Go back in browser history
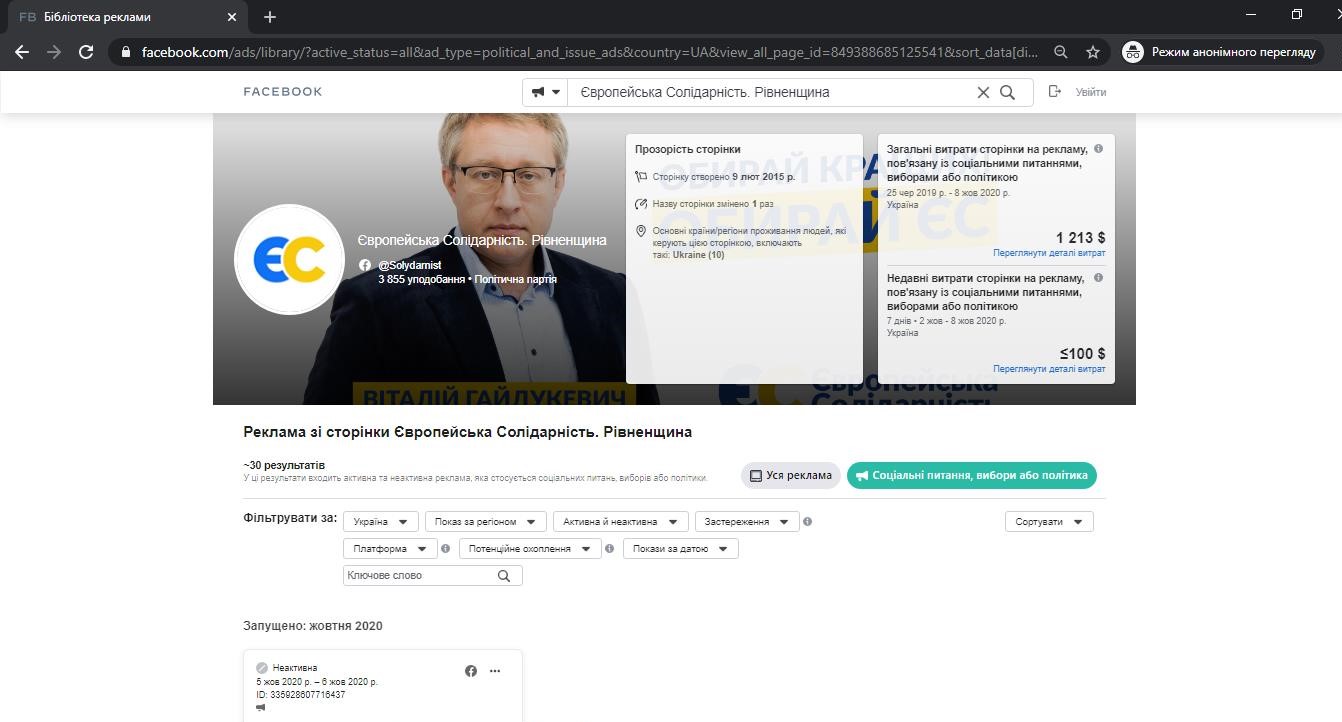Viewport: 1342px width, 722px height. (22, 52)
